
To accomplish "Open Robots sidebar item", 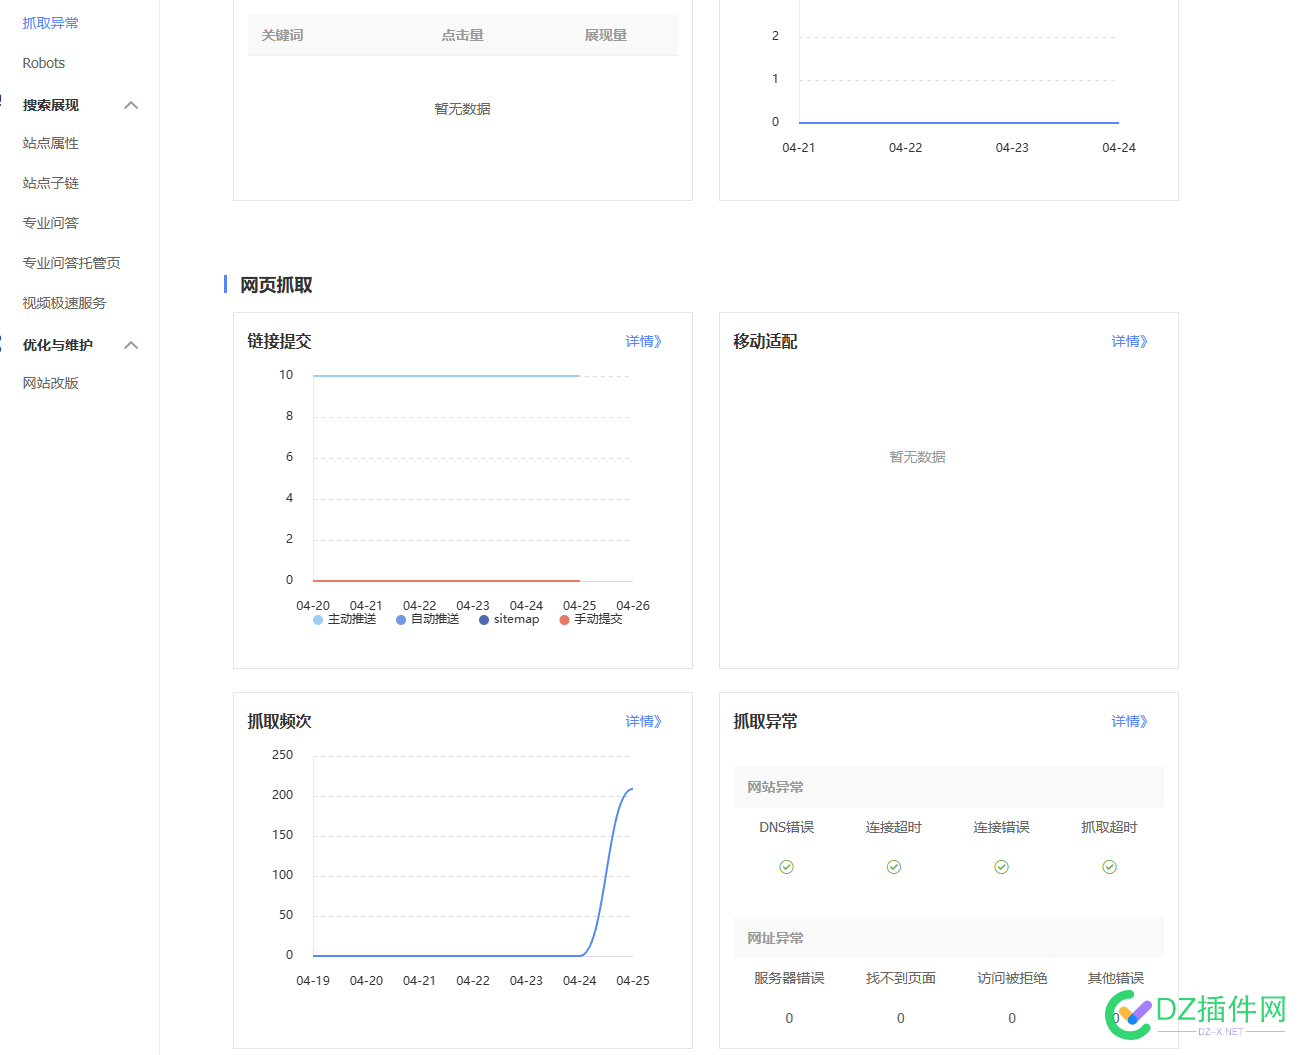I will (44, 63).
